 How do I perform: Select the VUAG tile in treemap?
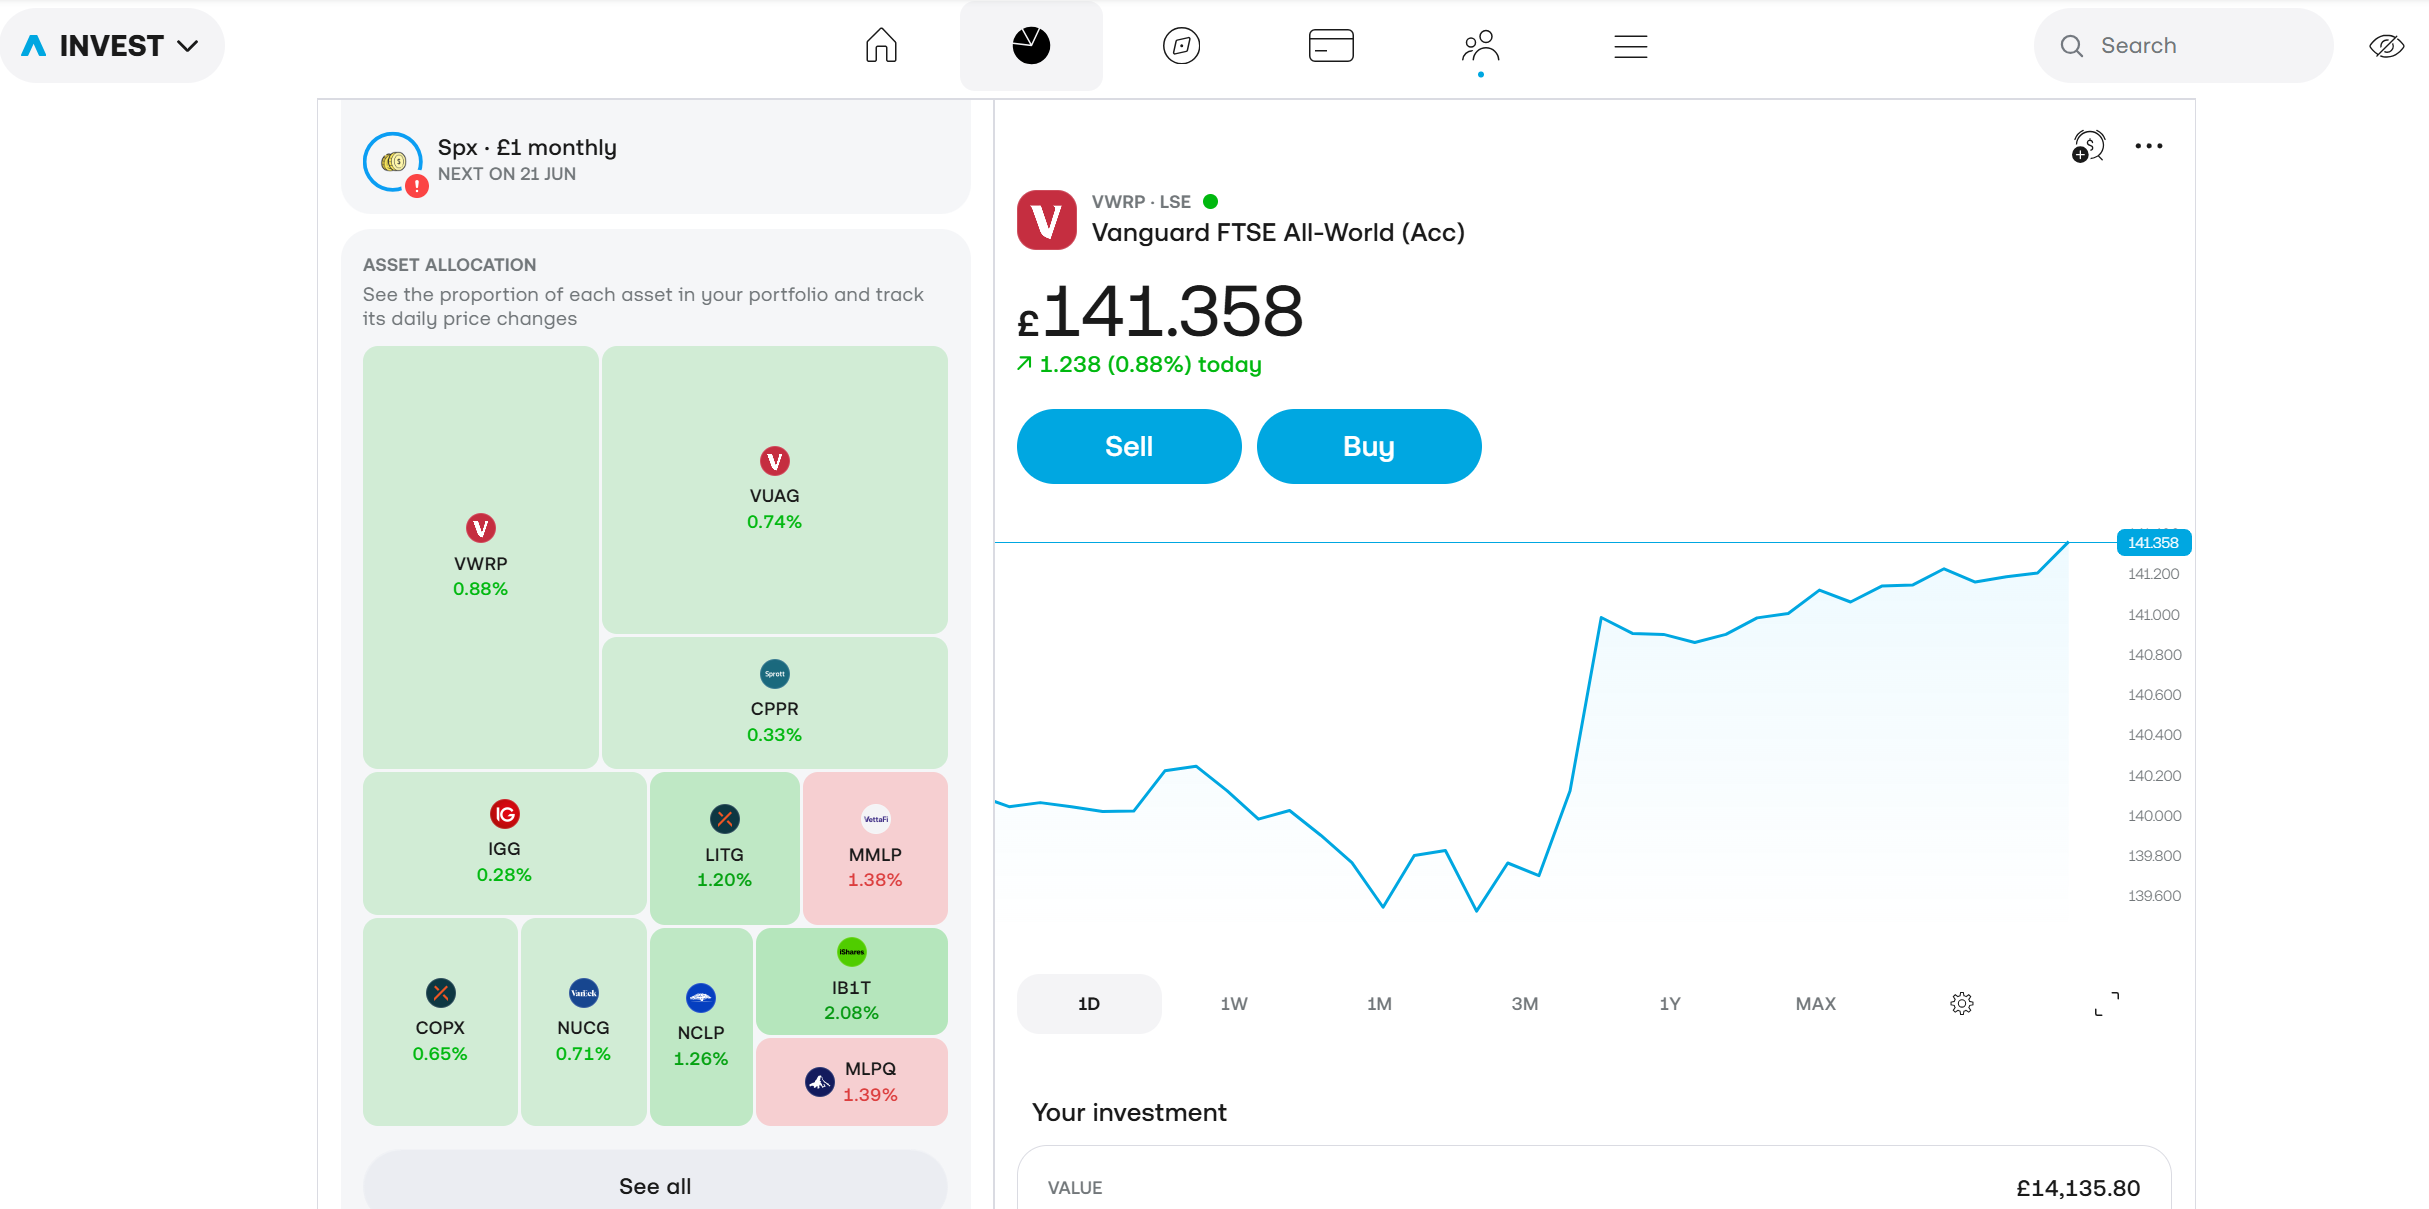774,489
